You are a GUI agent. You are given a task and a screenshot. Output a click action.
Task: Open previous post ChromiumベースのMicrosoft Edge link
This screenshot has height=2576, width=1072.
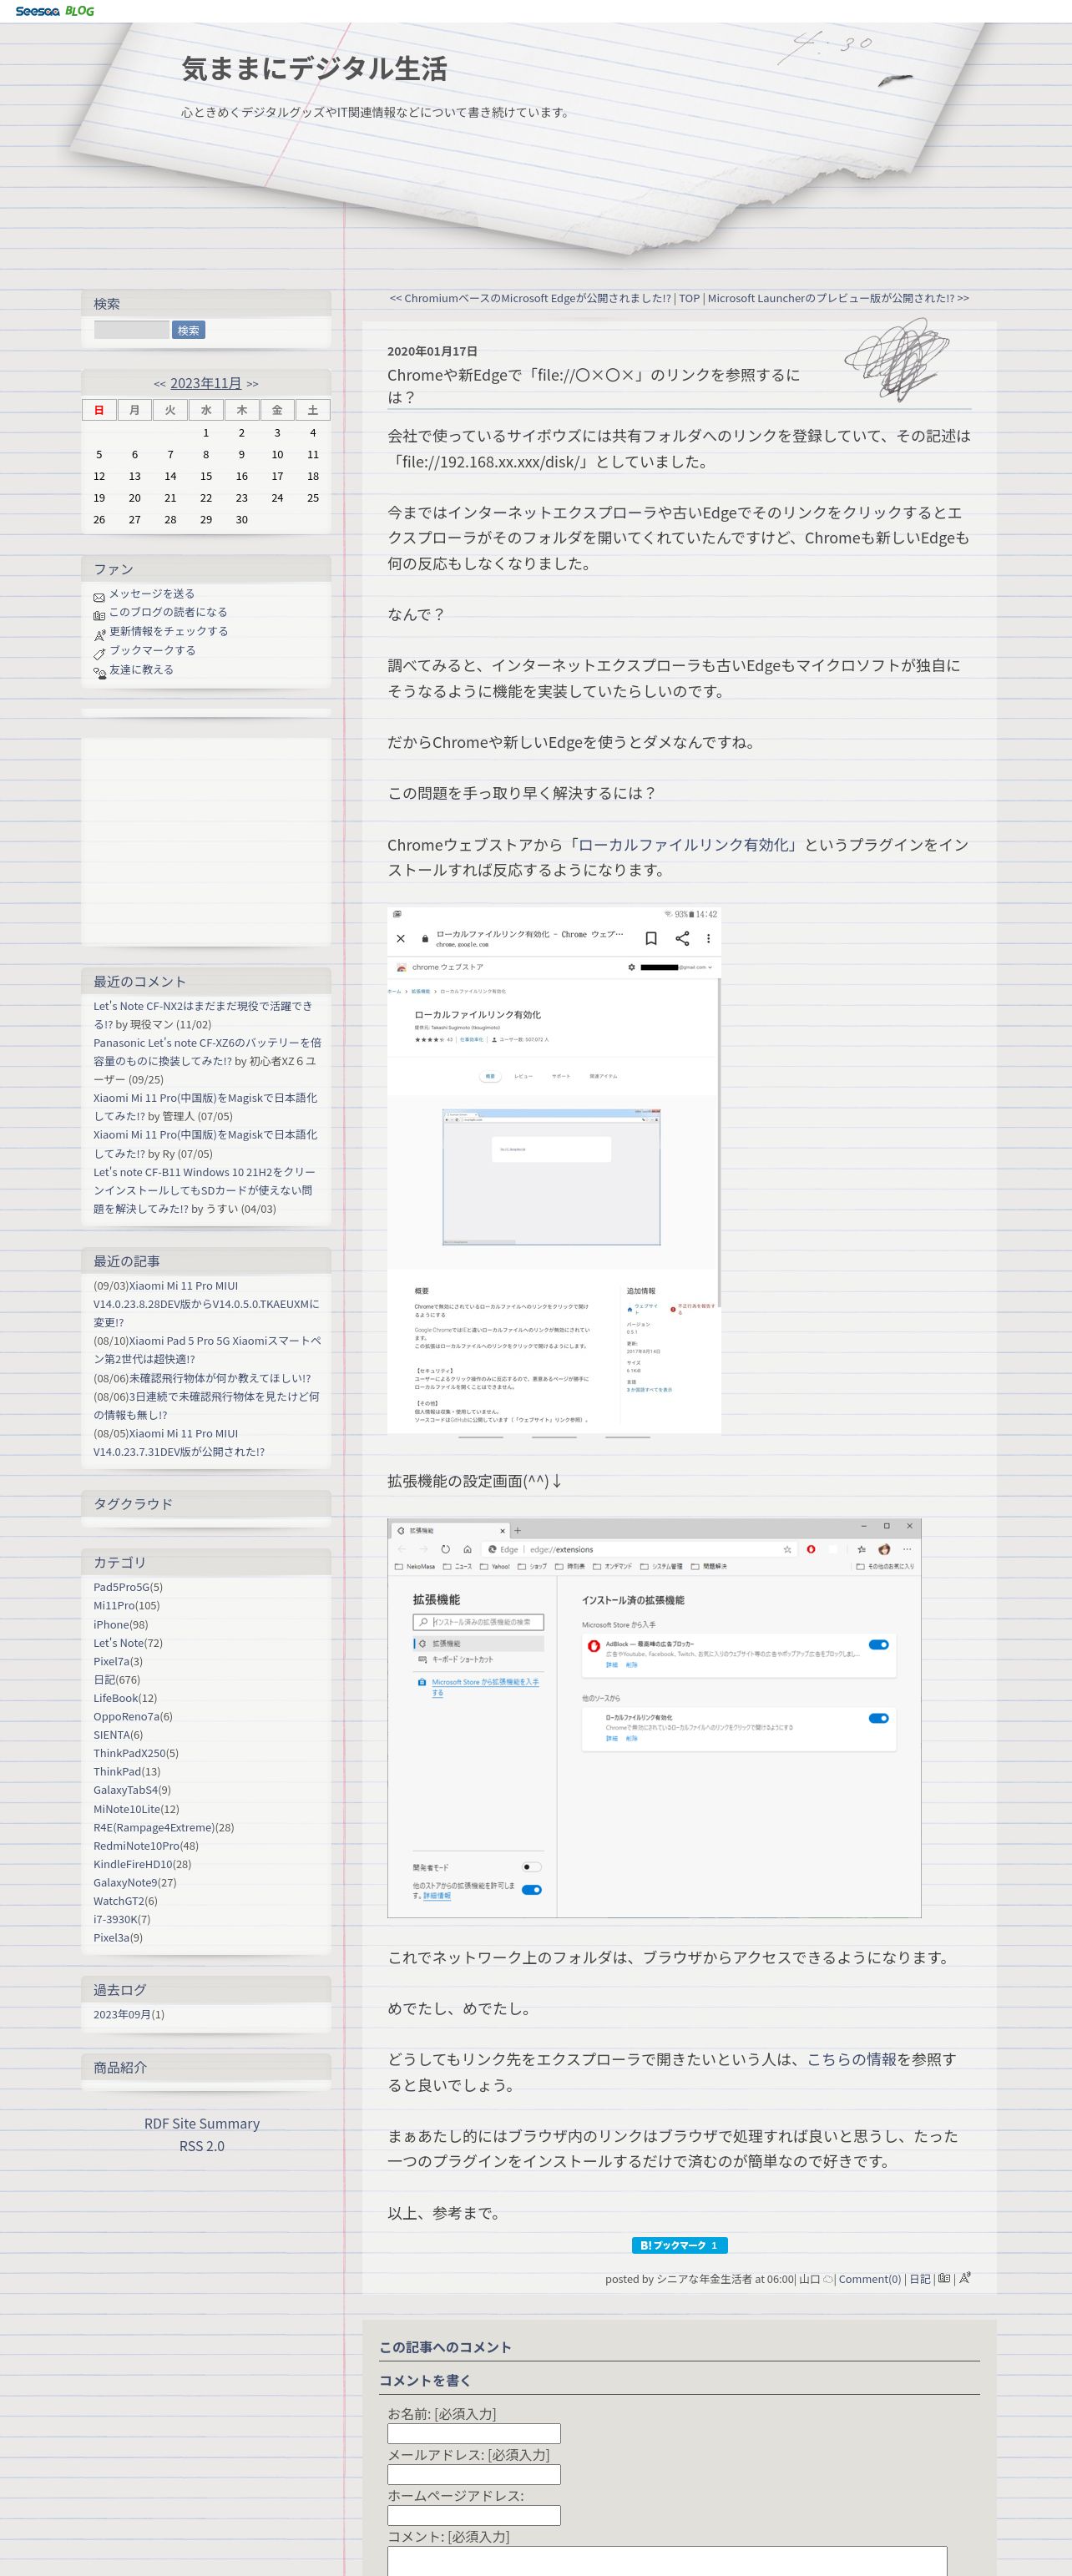click(530, 298)
